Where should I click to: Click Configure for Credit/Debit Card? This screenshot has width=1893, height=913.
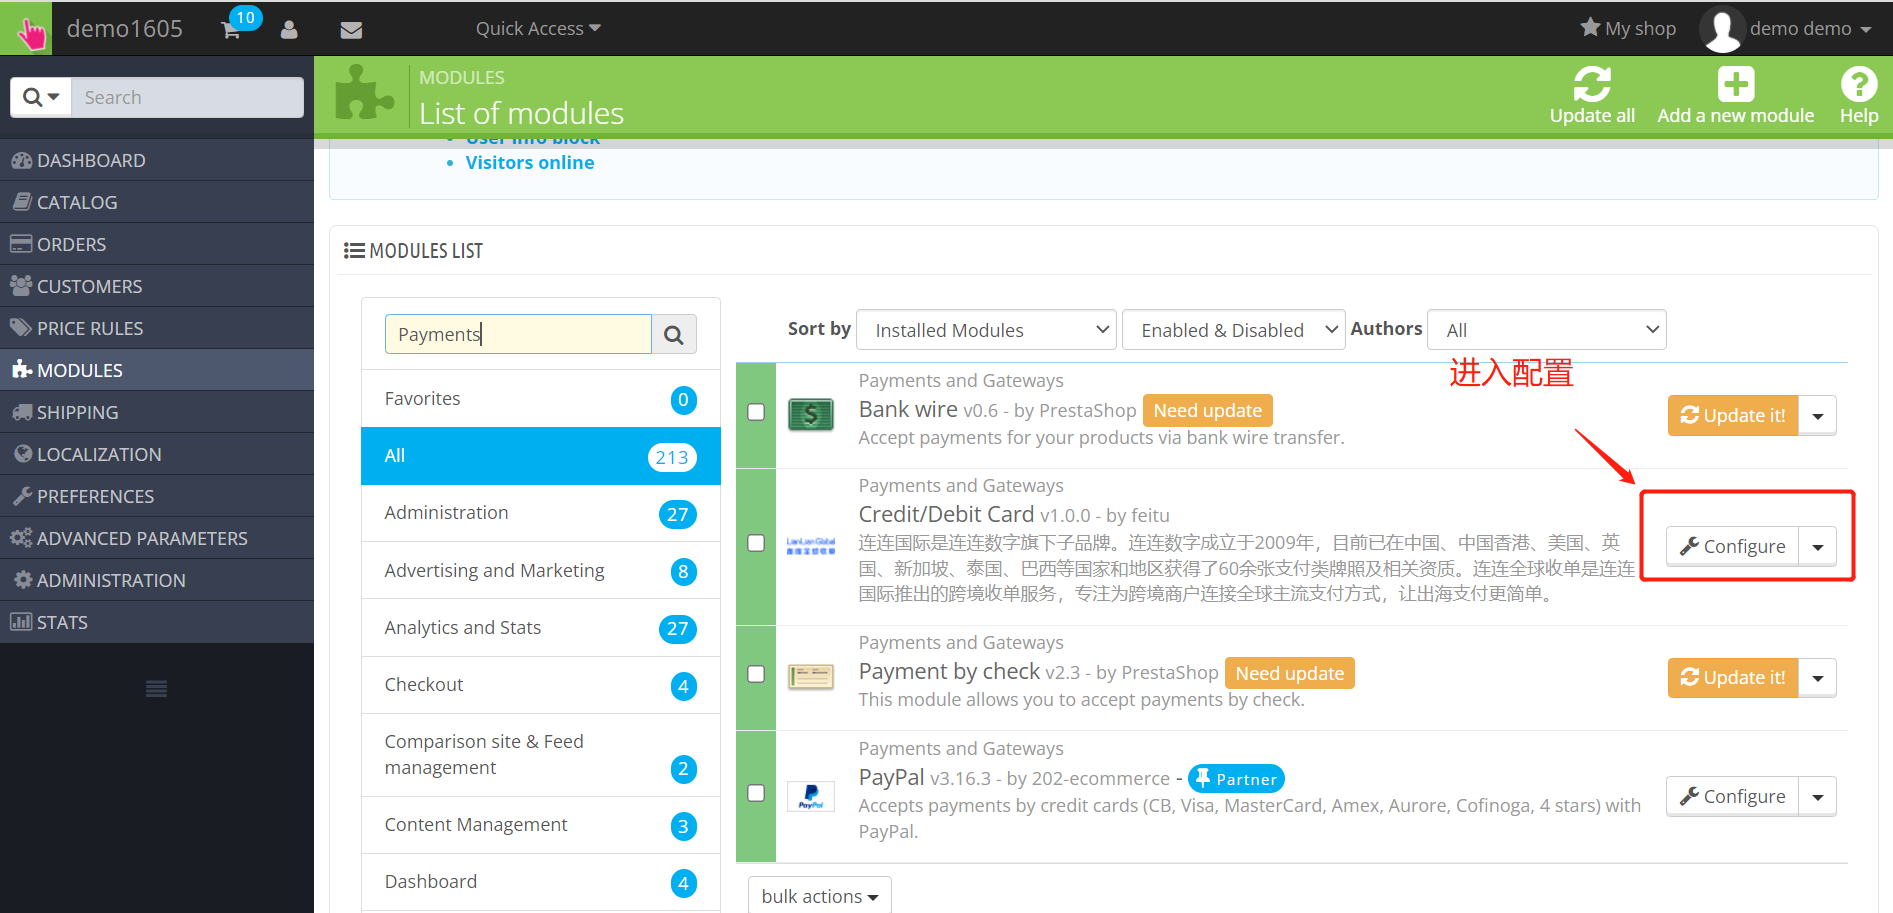pos(1733,546)
